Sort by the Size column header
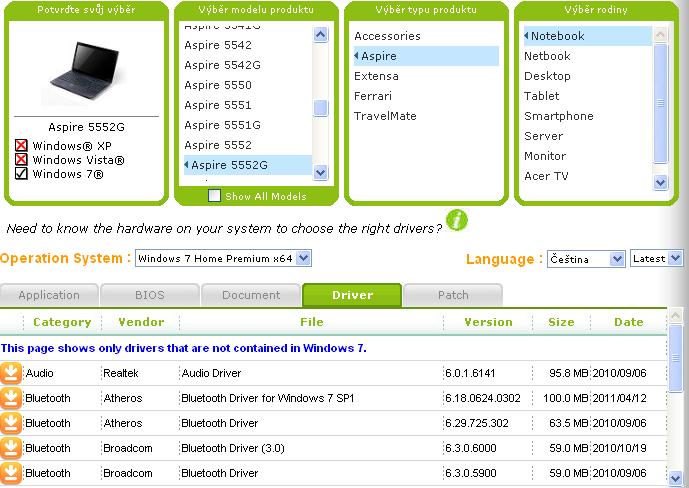 click(x=561, y=322)
